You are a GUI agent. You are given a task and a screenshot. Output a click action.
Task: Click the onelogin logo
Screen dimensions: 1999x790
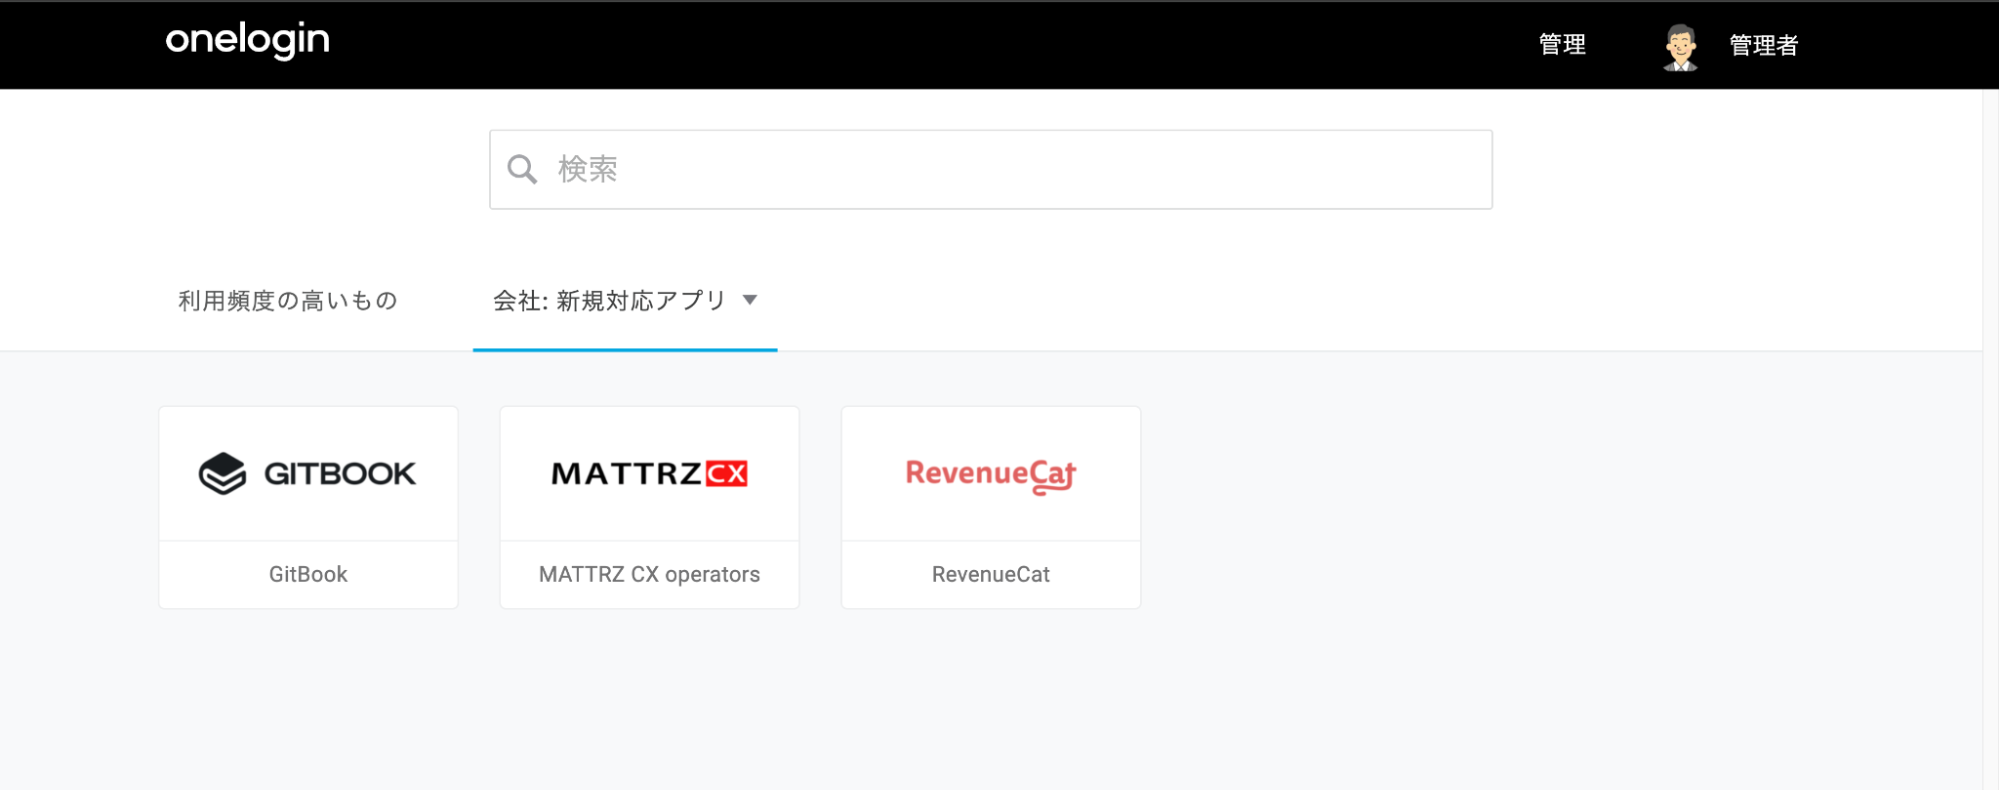[247, 40]
